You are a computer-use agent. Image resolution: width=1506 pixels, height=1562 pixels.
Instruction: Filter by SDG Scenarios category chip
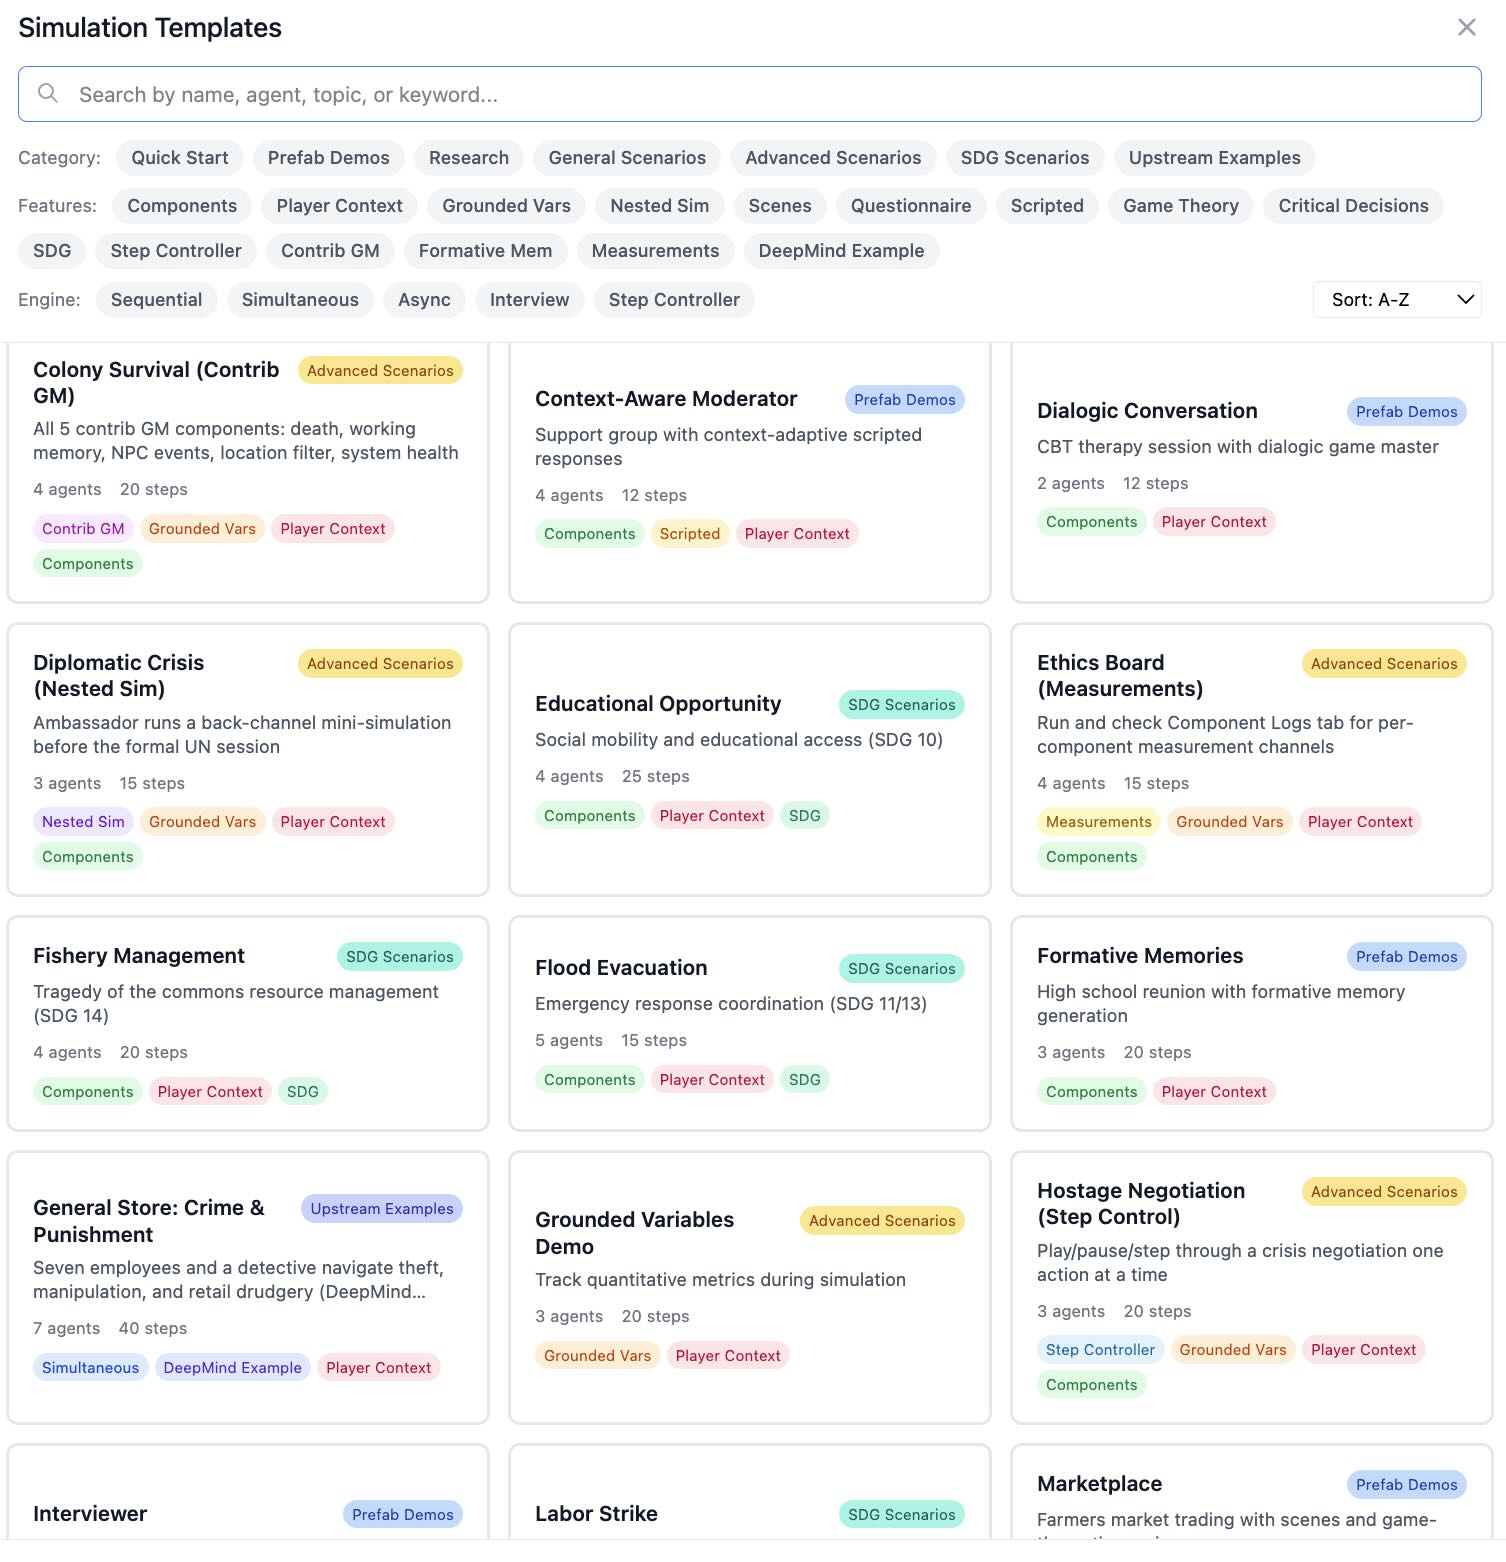click(1024, 158)
